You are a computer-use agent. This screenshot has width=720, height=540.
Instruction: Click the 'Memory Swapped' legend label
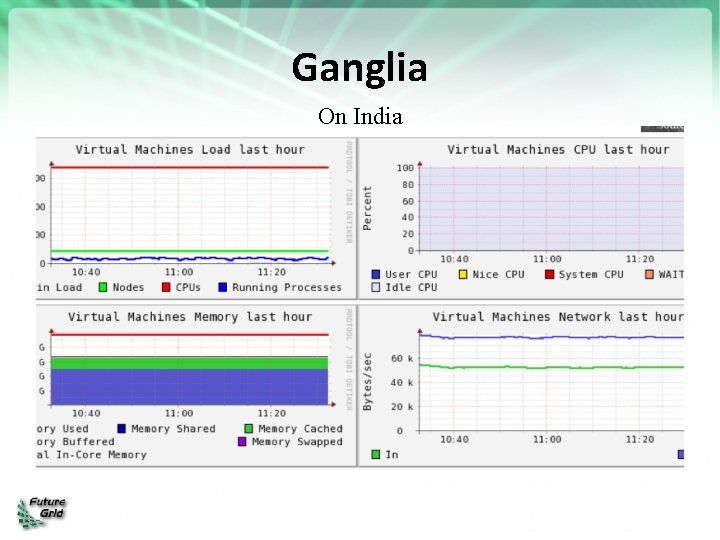pyautogui.click(x=297, y=442)
